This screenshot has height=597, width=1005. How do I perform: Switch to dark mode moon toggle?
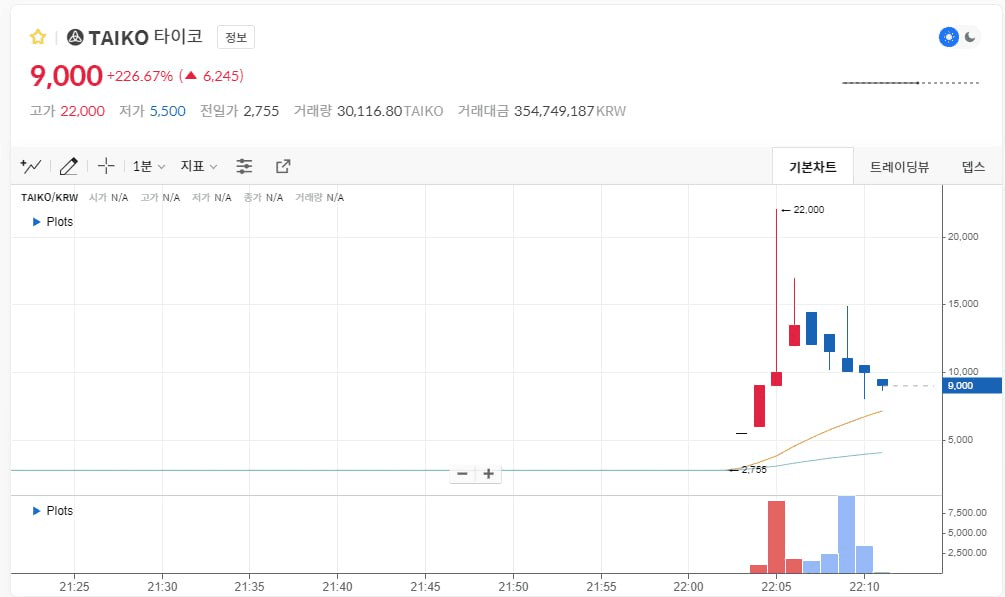pos(970,37)
